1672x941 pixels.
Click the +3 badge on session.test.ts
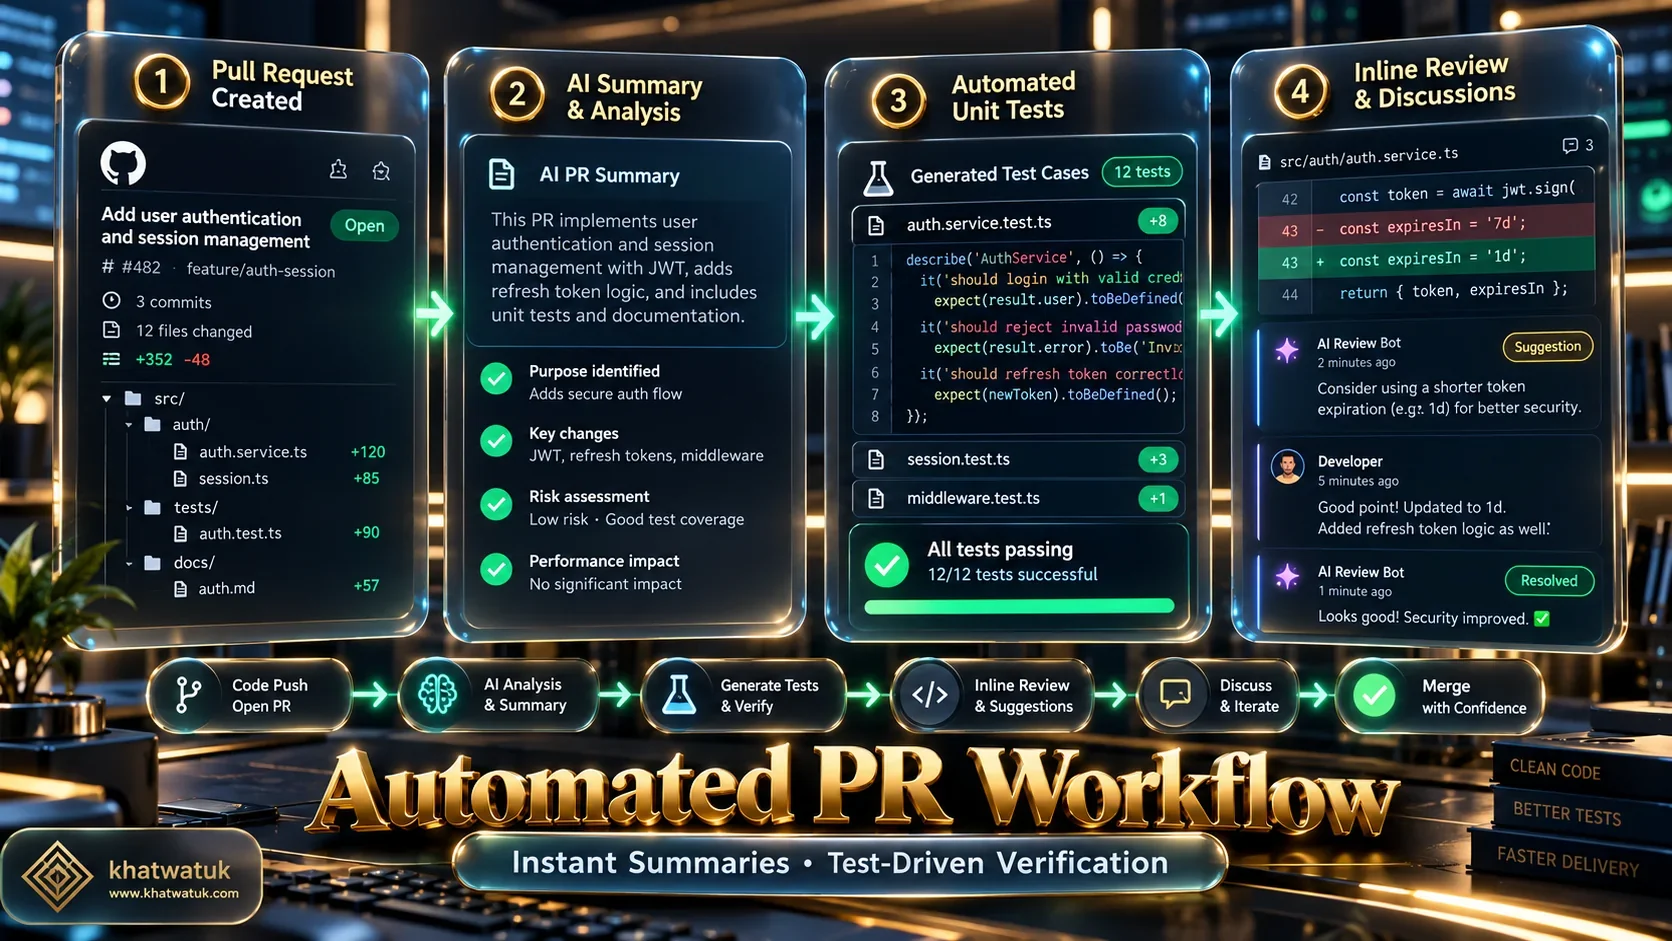coord(1158,460)
